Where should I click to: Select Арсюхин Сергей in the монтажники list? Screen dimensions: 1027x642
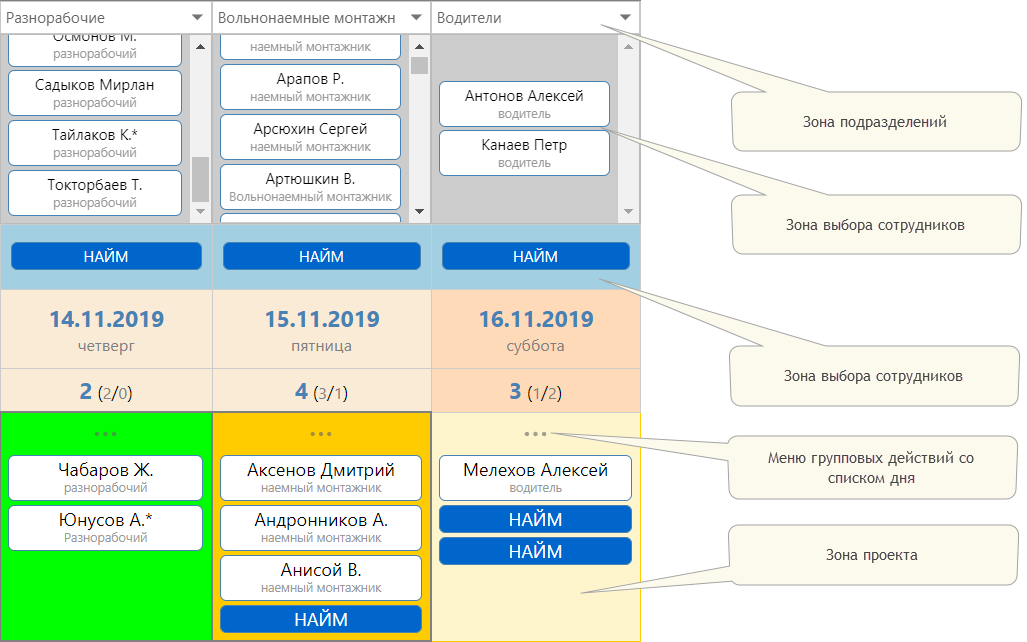click(310, 136)
